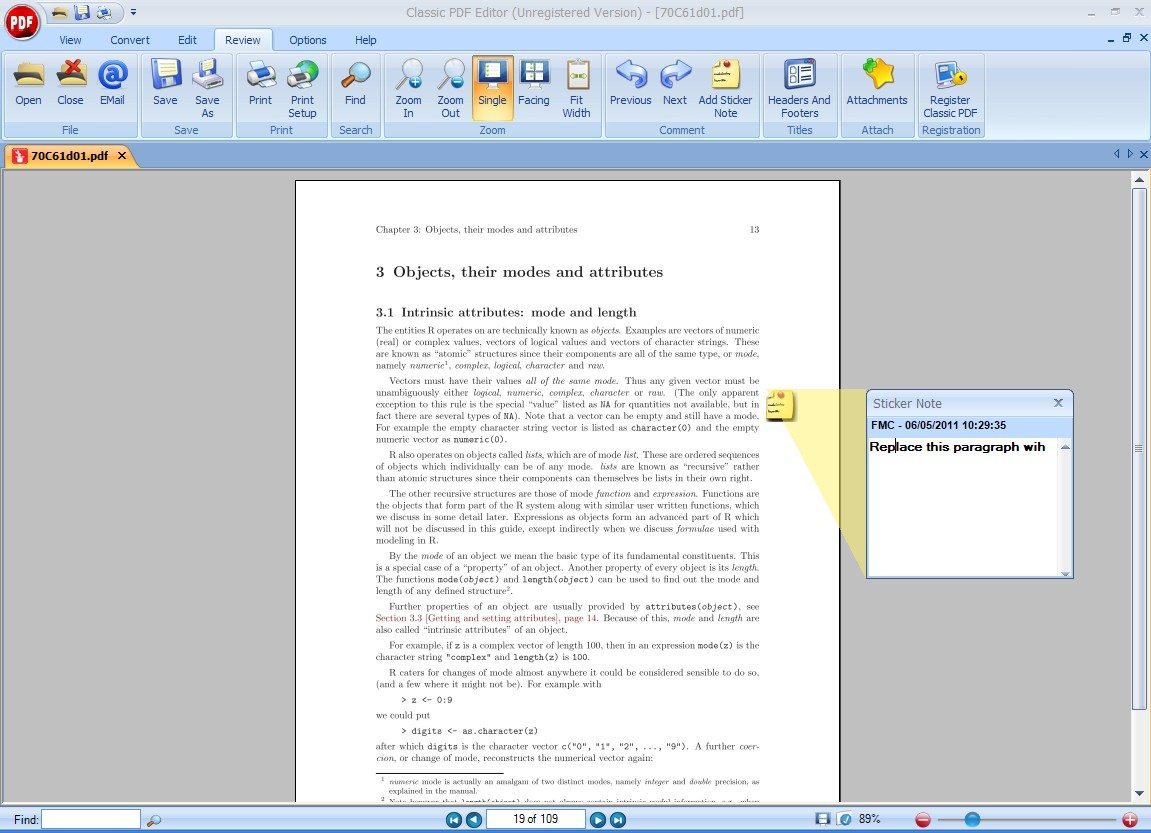Go to Previous comment
The height and width of the screenshot is (833, 1151).
click(x=631, y=82)
